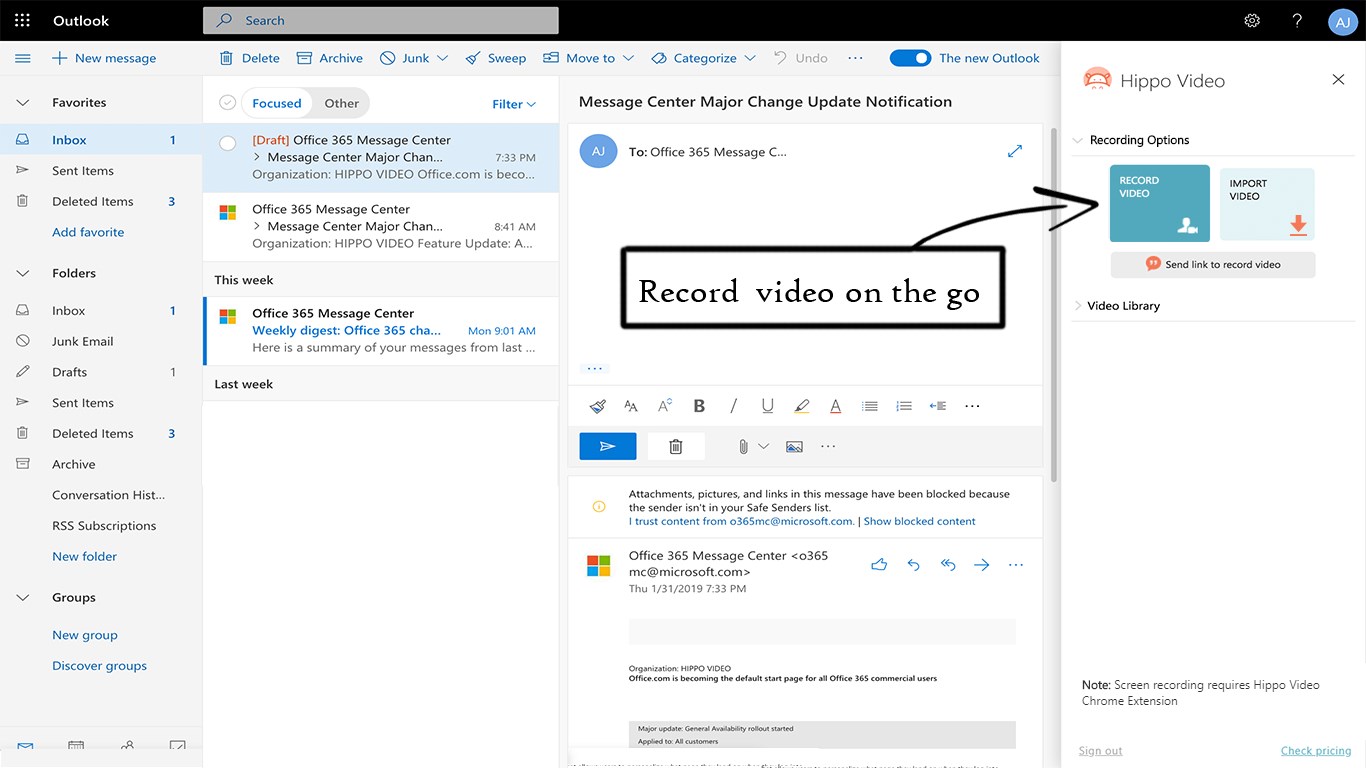Open the Junk dropdown arrow
The height and width of the screenshot is (768, 1366).
(443, 58)
